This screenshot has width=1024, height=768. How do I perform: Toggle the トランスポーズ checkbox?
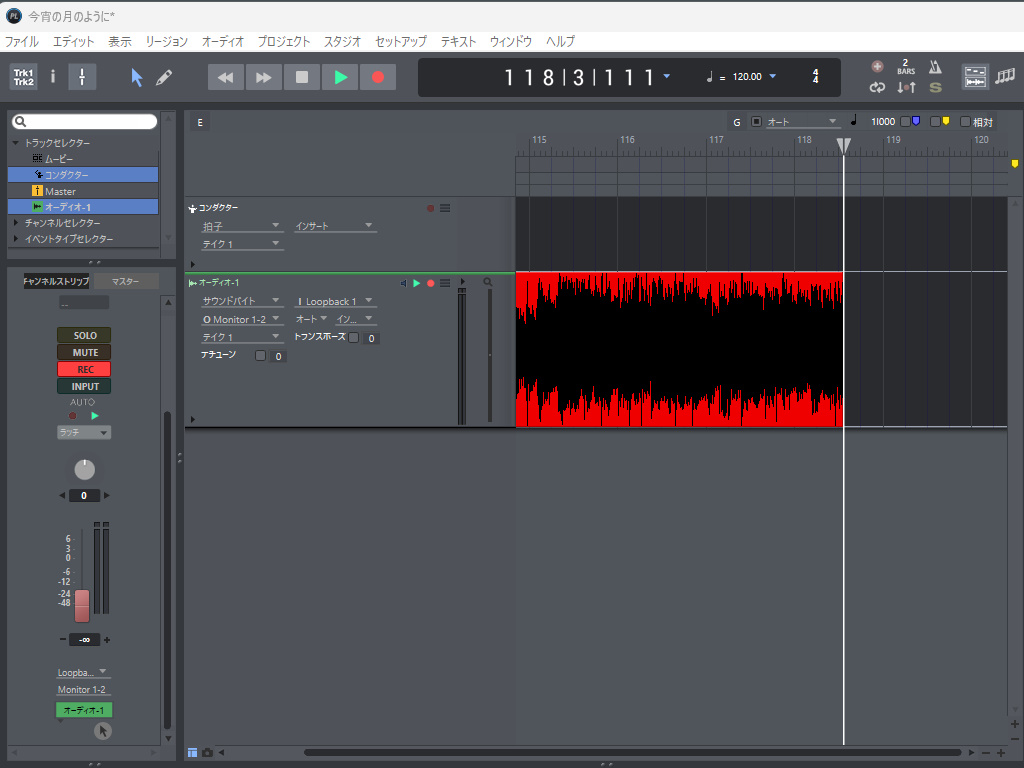[353, 338]
